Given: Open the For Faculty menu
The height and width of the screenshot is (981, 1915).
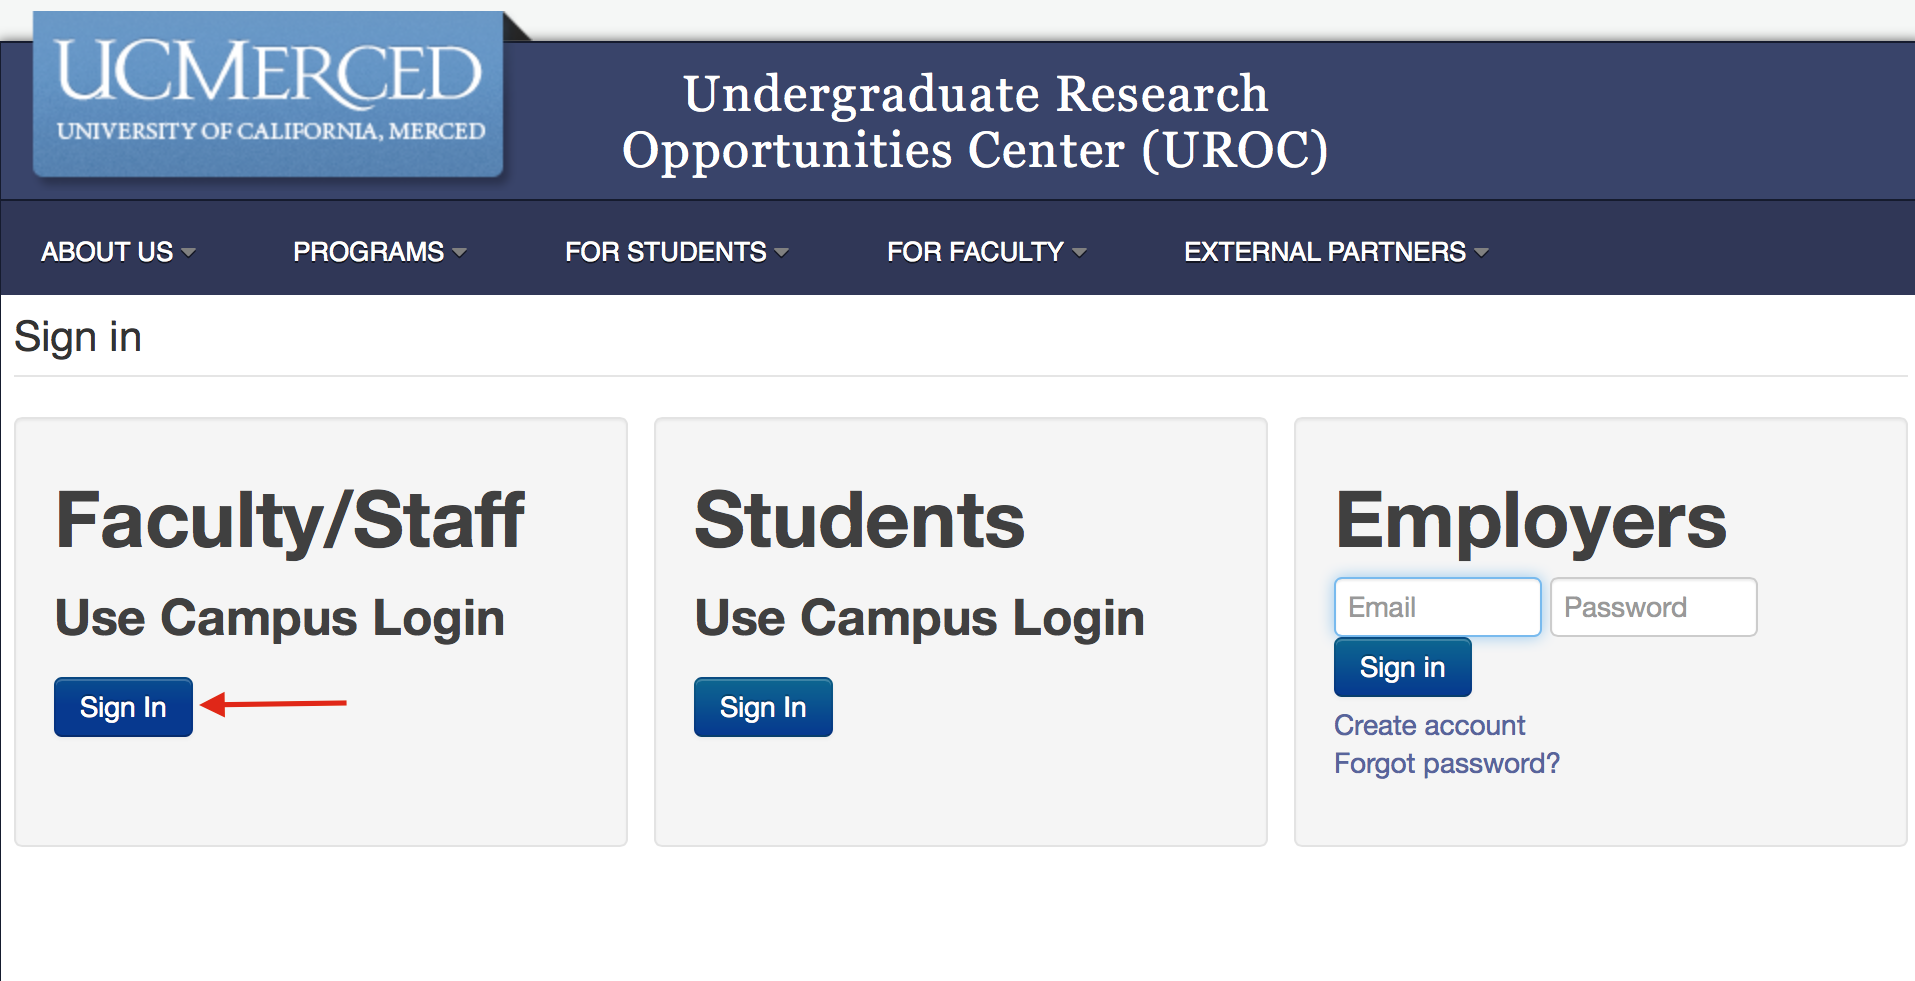Looking at the screenshot, I should pos(975,252).
